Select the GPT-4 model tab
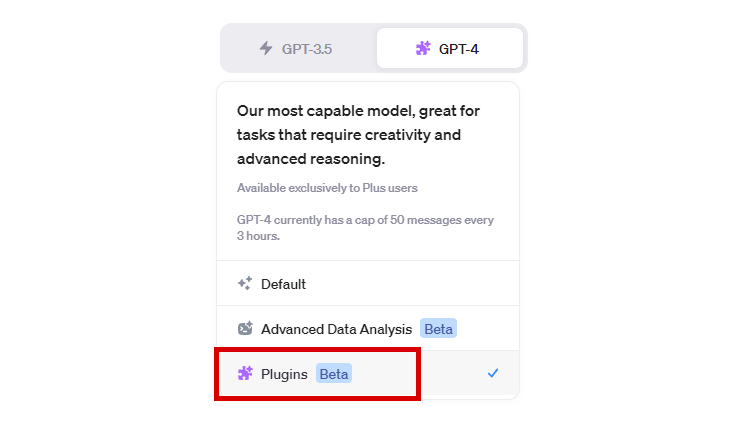 point(450,49)
